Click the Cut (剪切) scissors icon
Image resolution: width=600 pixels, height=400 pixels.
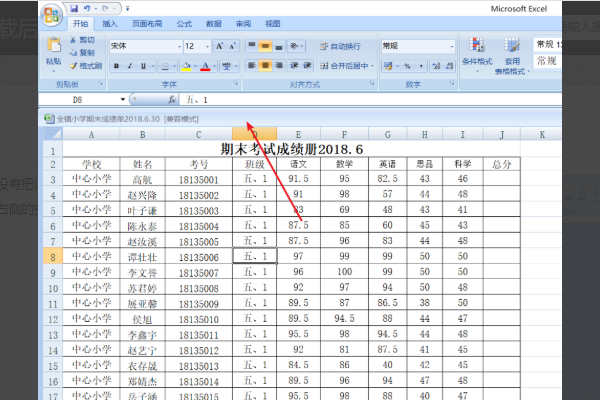tap(72, 40)
